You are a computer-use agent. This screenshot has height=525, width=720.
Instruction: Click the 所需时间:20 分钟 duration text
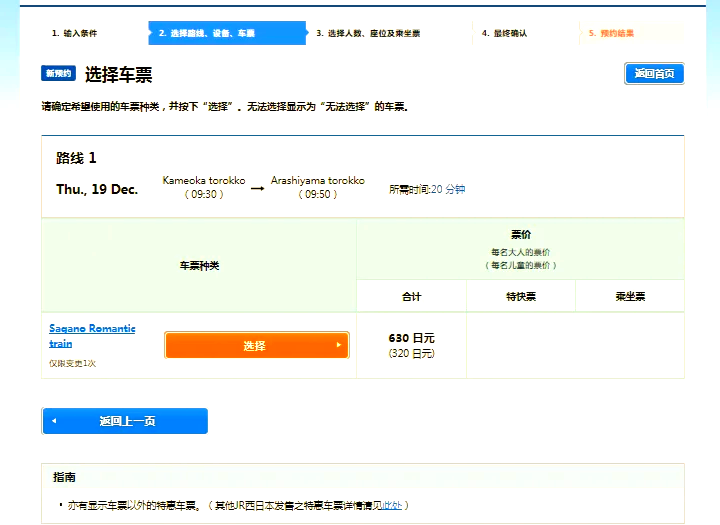click(x=427, y=189)
